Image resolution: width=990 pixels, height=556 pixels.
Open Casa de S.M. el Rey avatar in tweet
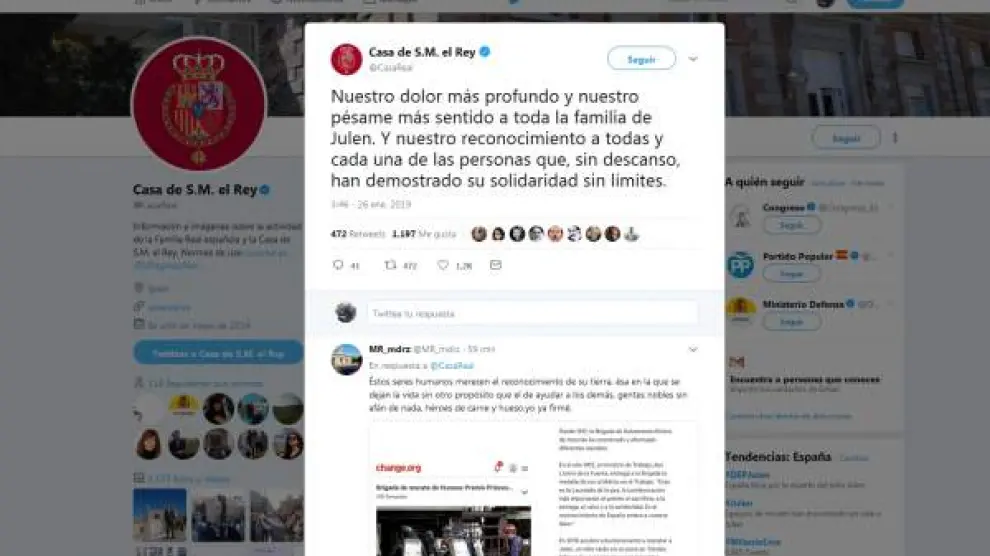point(346,59)
